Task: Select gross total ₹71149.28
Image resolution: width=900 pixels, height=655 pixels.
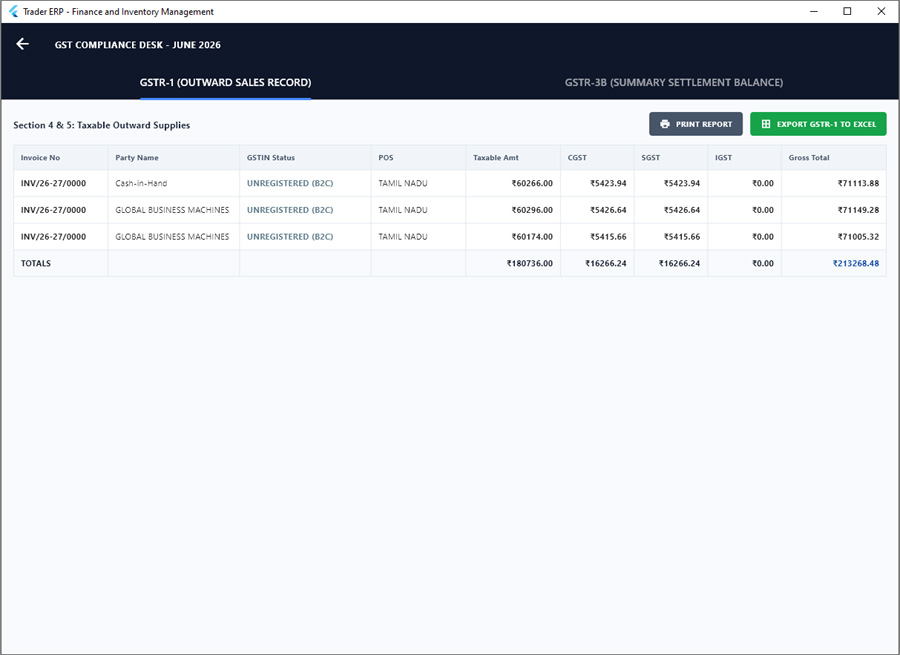Action: pos(858,210)
